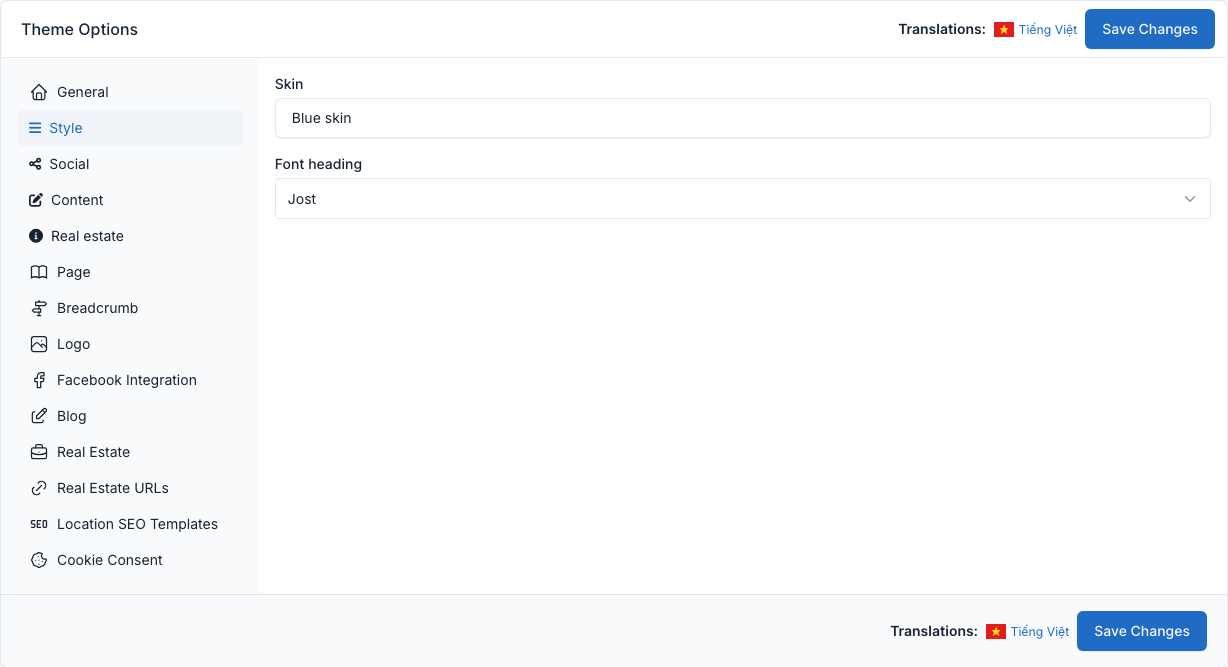The image size is (1228, 667).
Task: Click the share icon beside Social
Action: coord(35,164)
